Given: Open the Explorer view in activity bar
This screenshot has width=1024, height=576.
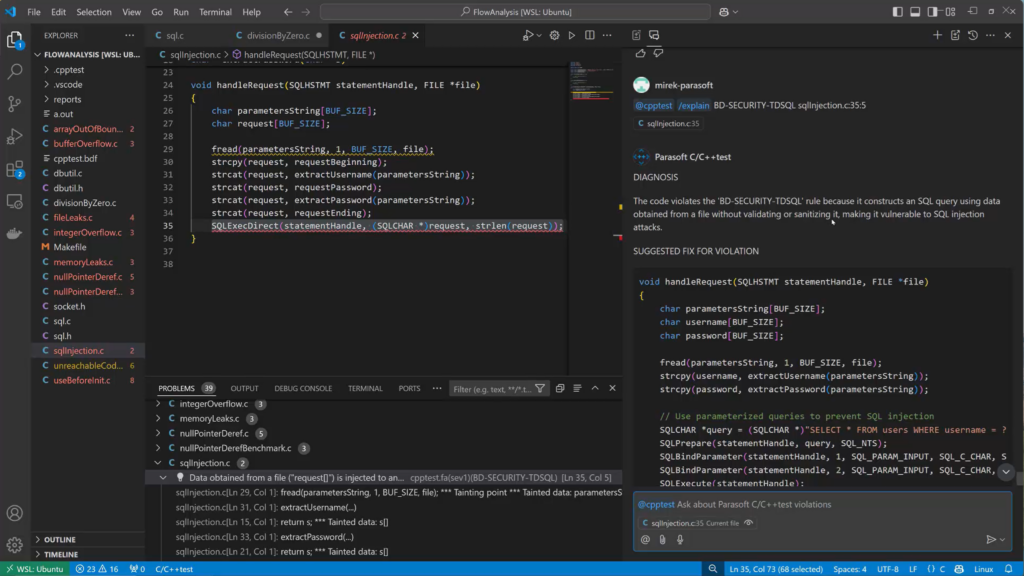Looking at the screenshot, I should tap(14, 40).
